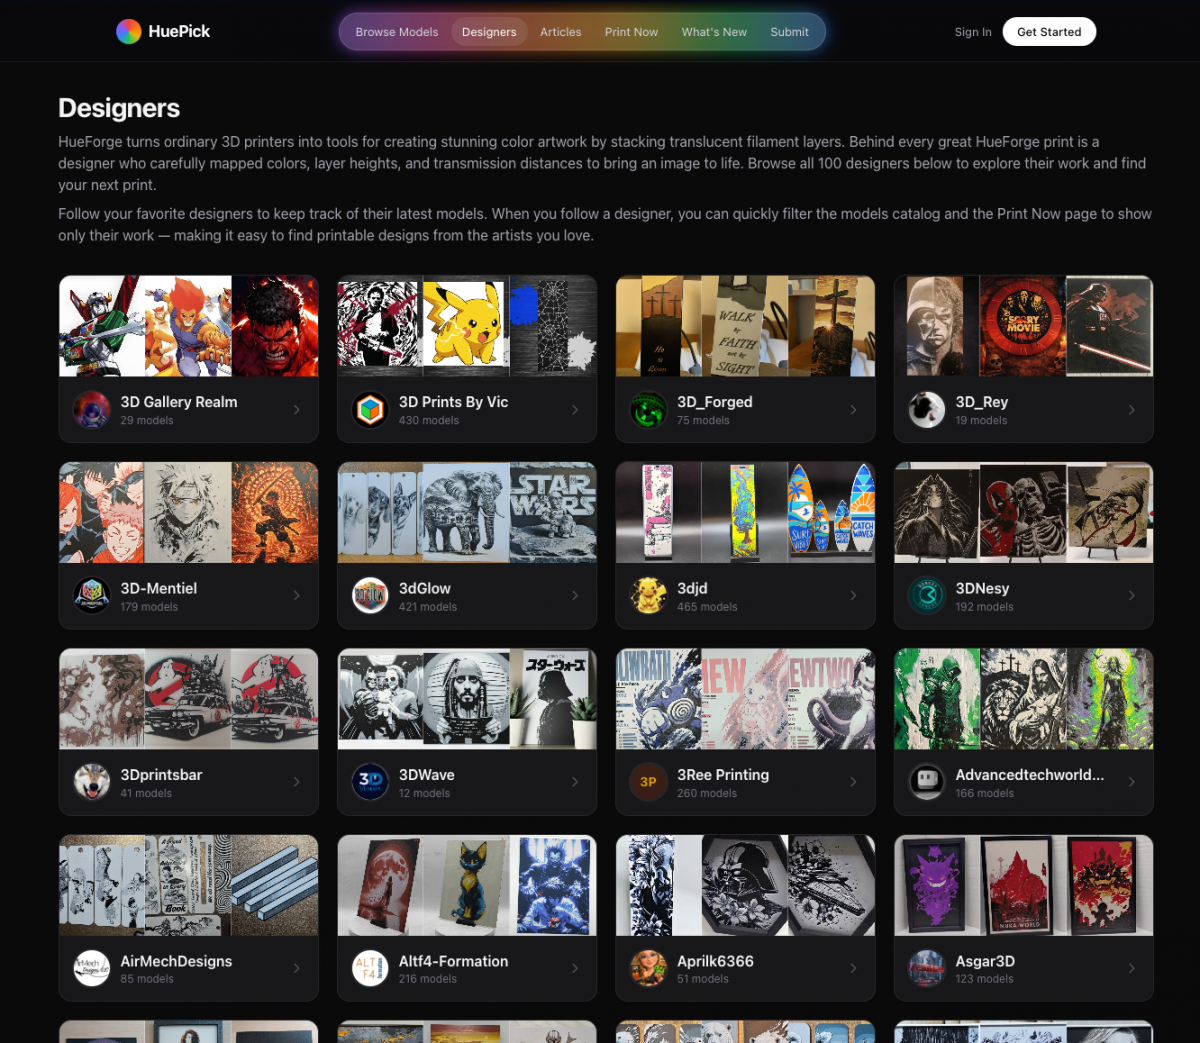Click the Altf4-Formation card chevron
The image size is (1200, 1043).
[575, 968]
